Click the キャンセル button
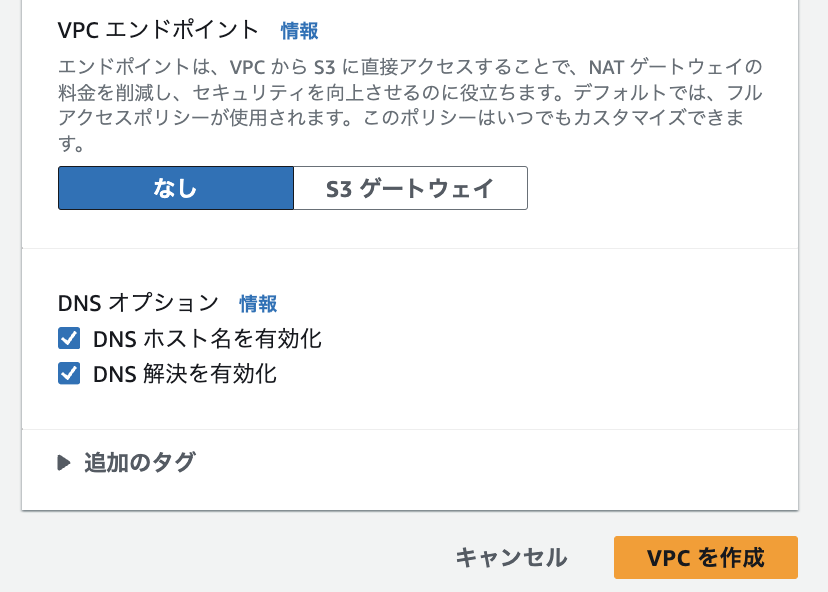828x592 pixels. click(x=511, y=557)
